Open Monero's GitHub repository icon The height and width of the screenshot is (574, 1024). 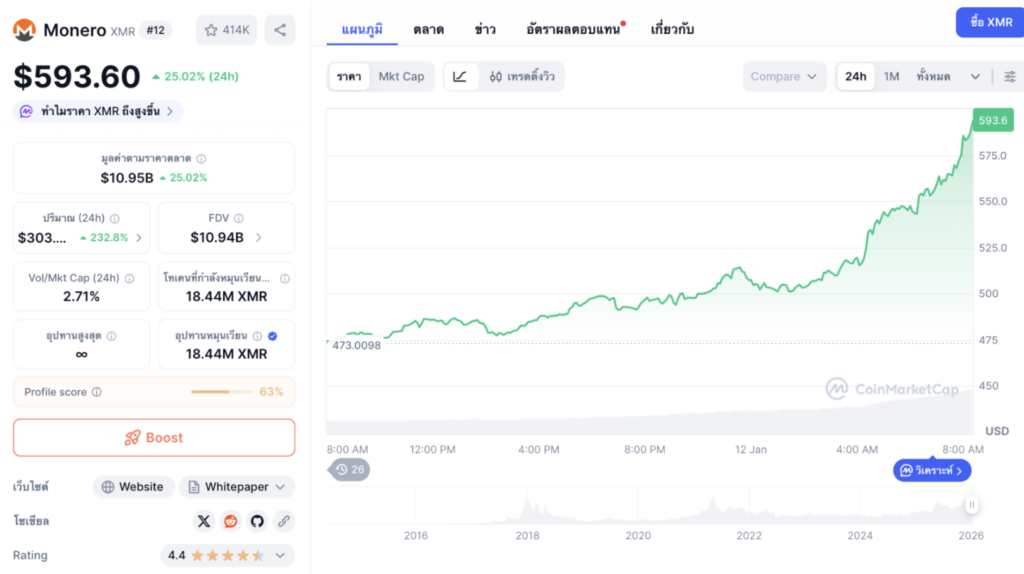257,521
